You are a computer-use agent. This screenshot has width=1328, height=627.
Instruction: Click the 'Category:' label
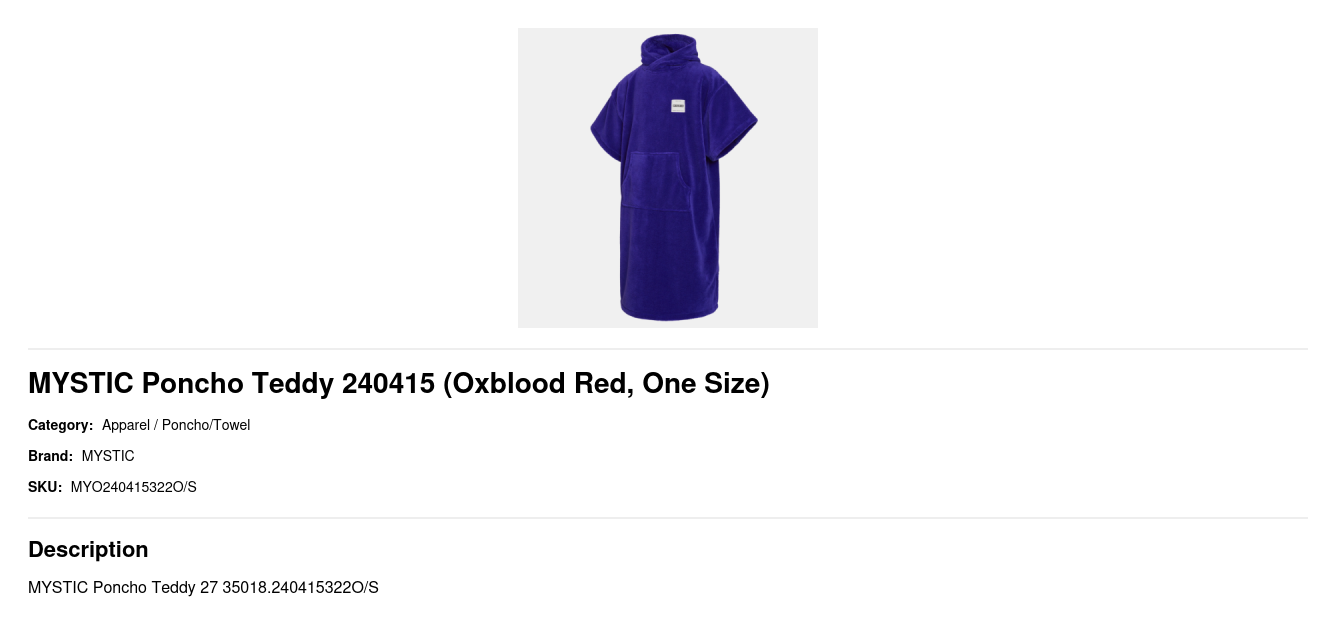pyautogui.click(x=61, y=425)
